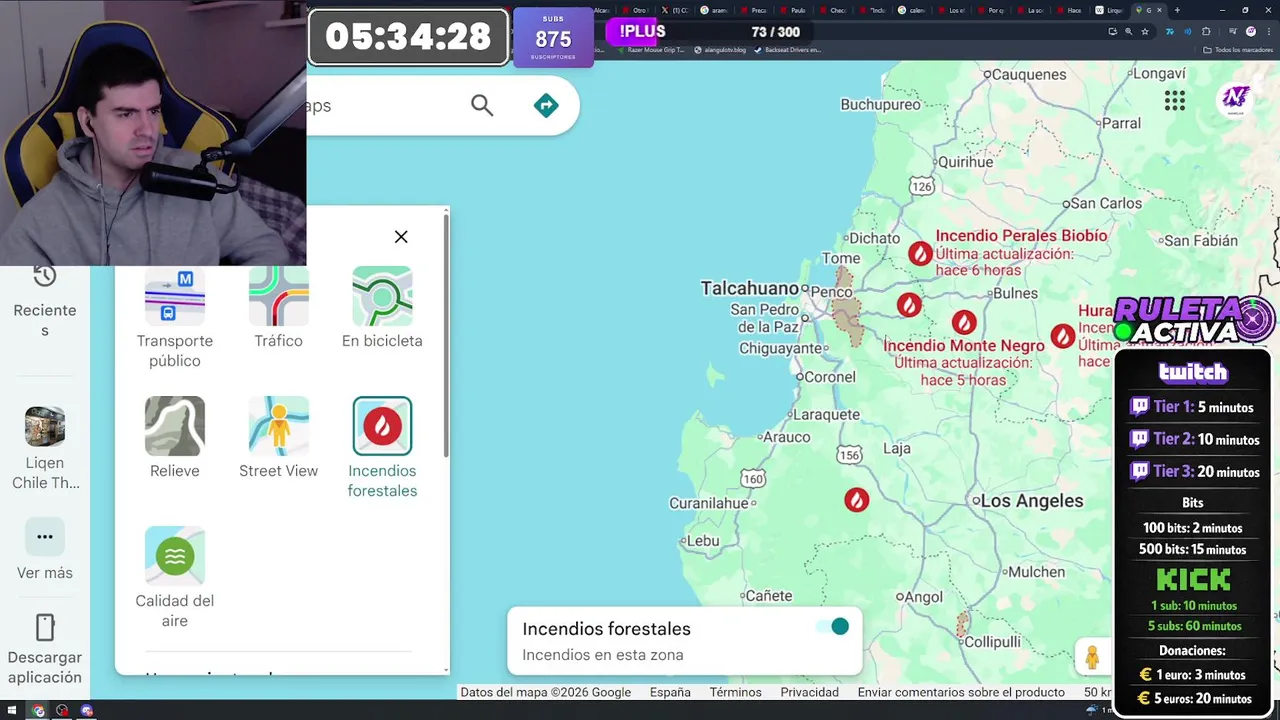This screenshot has width=1280, height=720.
Task: Open the Backseat Drivers bookmark
Action: 788,50
